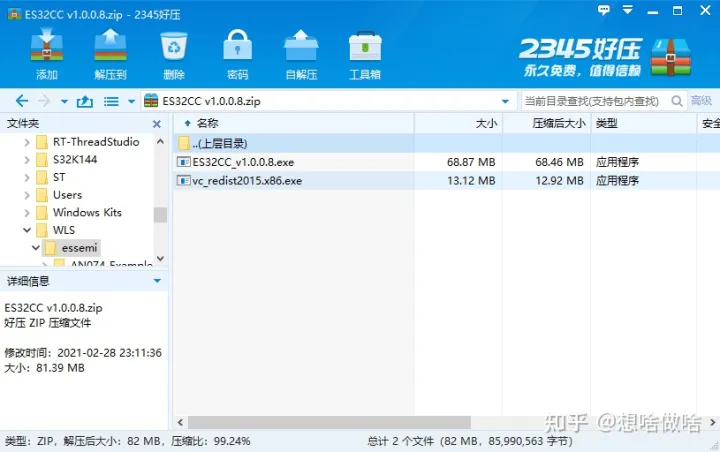Image resolution: width=720 pixels, height=452 pixels.
Task: Click the 自解压 (Self-extract) icon
Action: [301, 45]
